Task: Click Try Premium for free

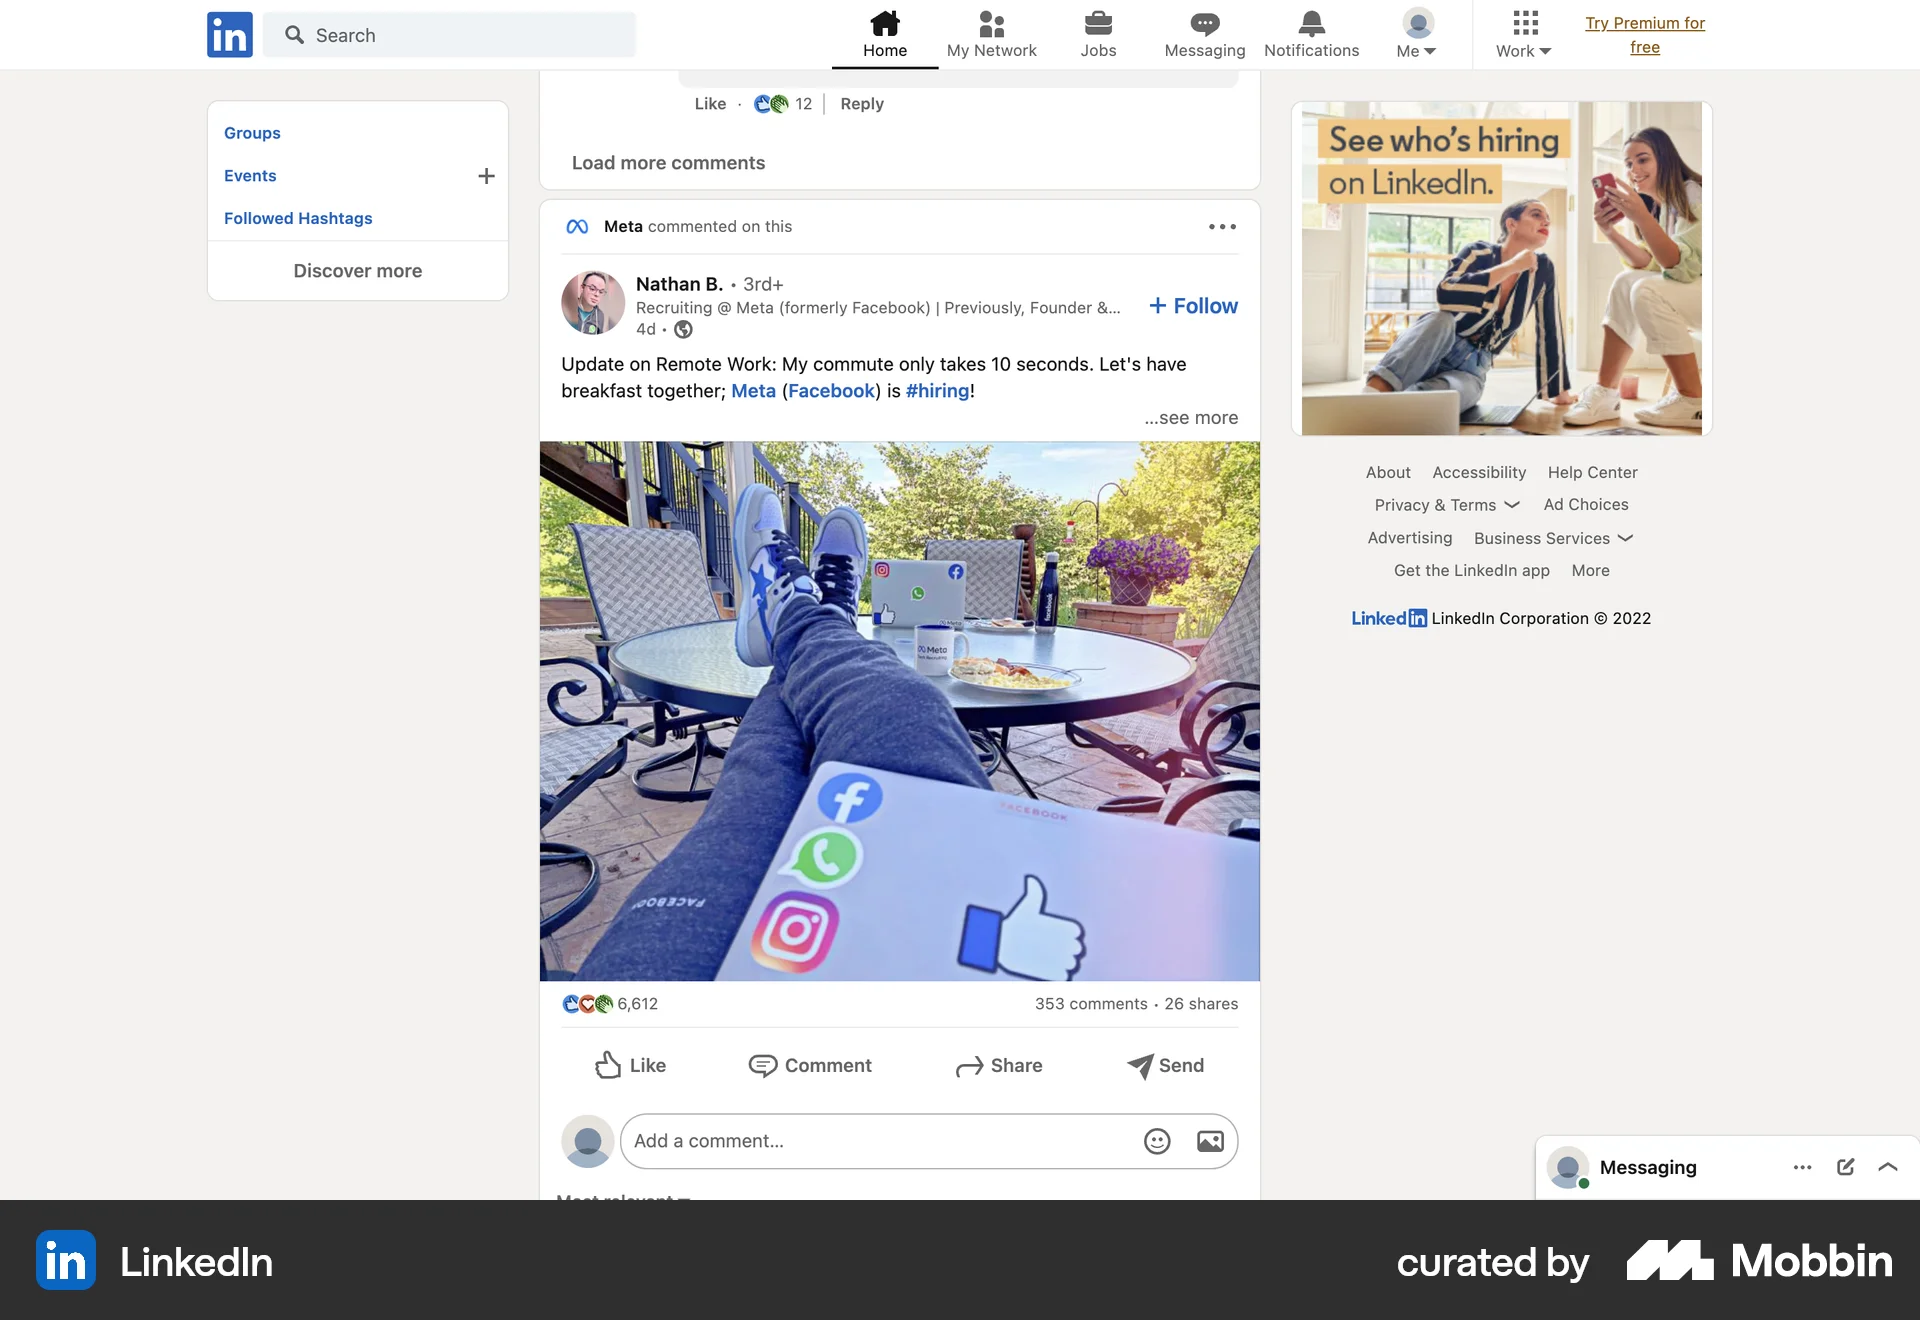Action: tap(1645, 35)
